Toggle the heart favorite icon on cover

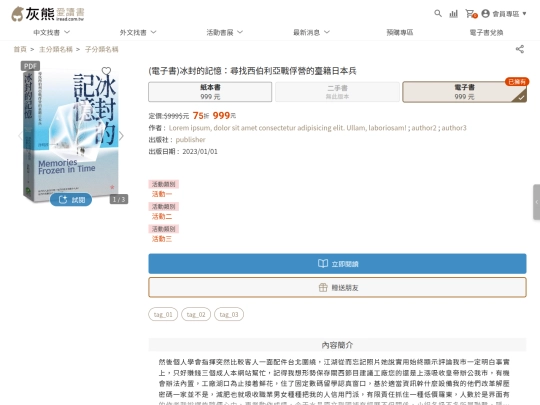click(x=106, y=71)
